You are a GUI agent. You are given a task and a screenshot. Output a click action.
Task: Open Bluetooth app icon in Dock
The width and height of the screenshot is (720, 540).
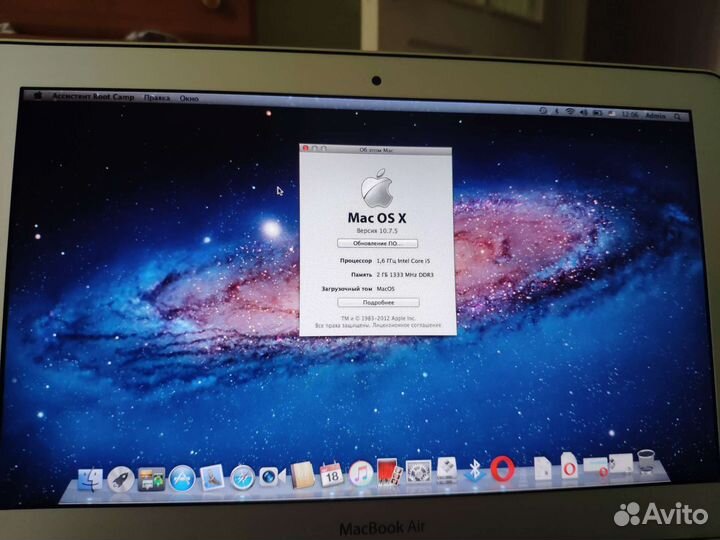pyautogui.click(x=475, y=470)
